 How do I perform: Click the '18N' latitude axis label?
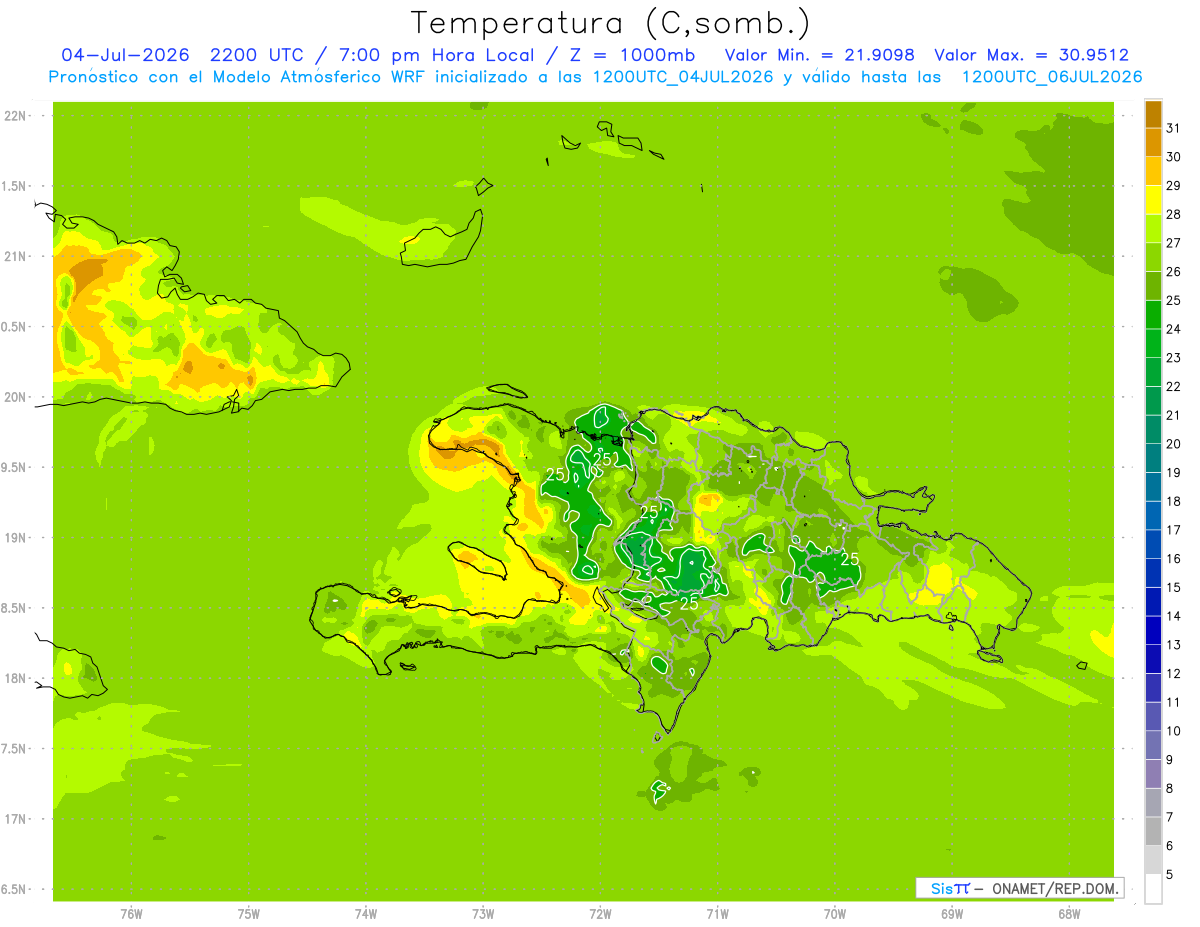(x=14, y=678)
